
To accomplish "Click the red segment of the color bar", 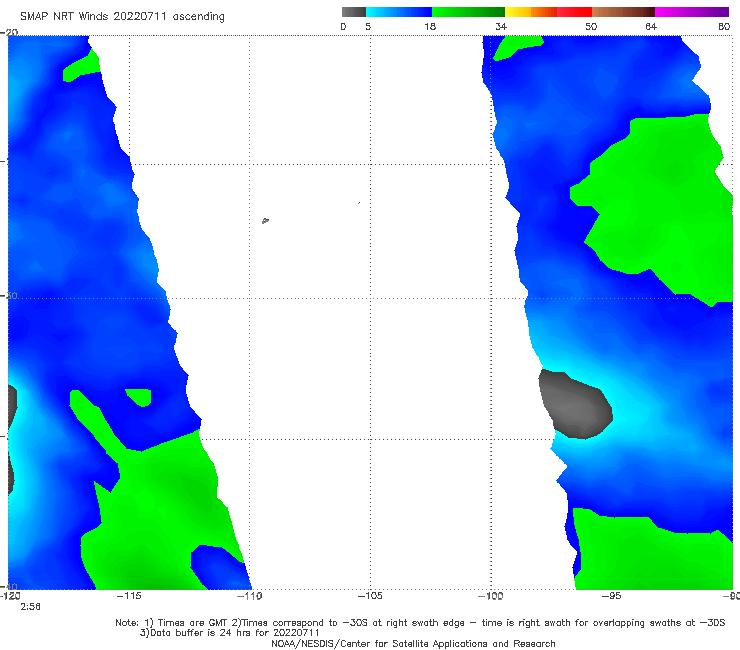I will click(574, 12).
